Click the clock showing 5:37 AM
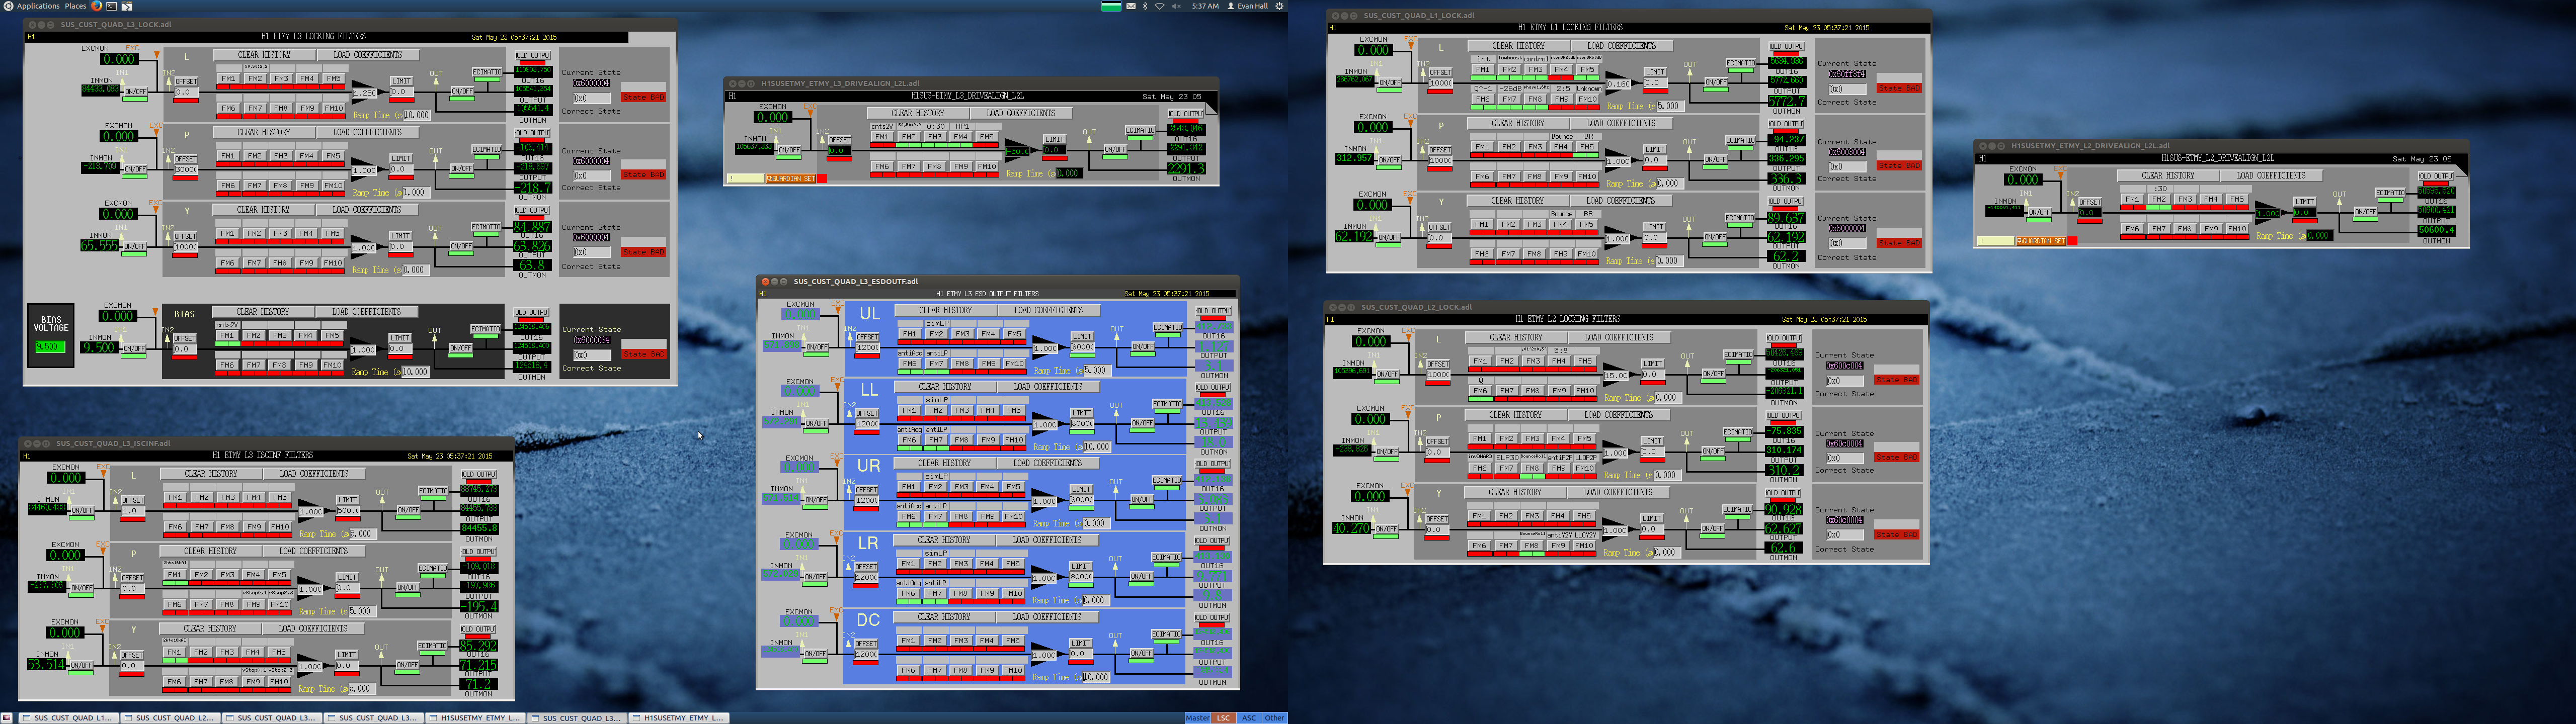The height and width of the screenshot is (724, 2576). click(x=1205, y=6)
